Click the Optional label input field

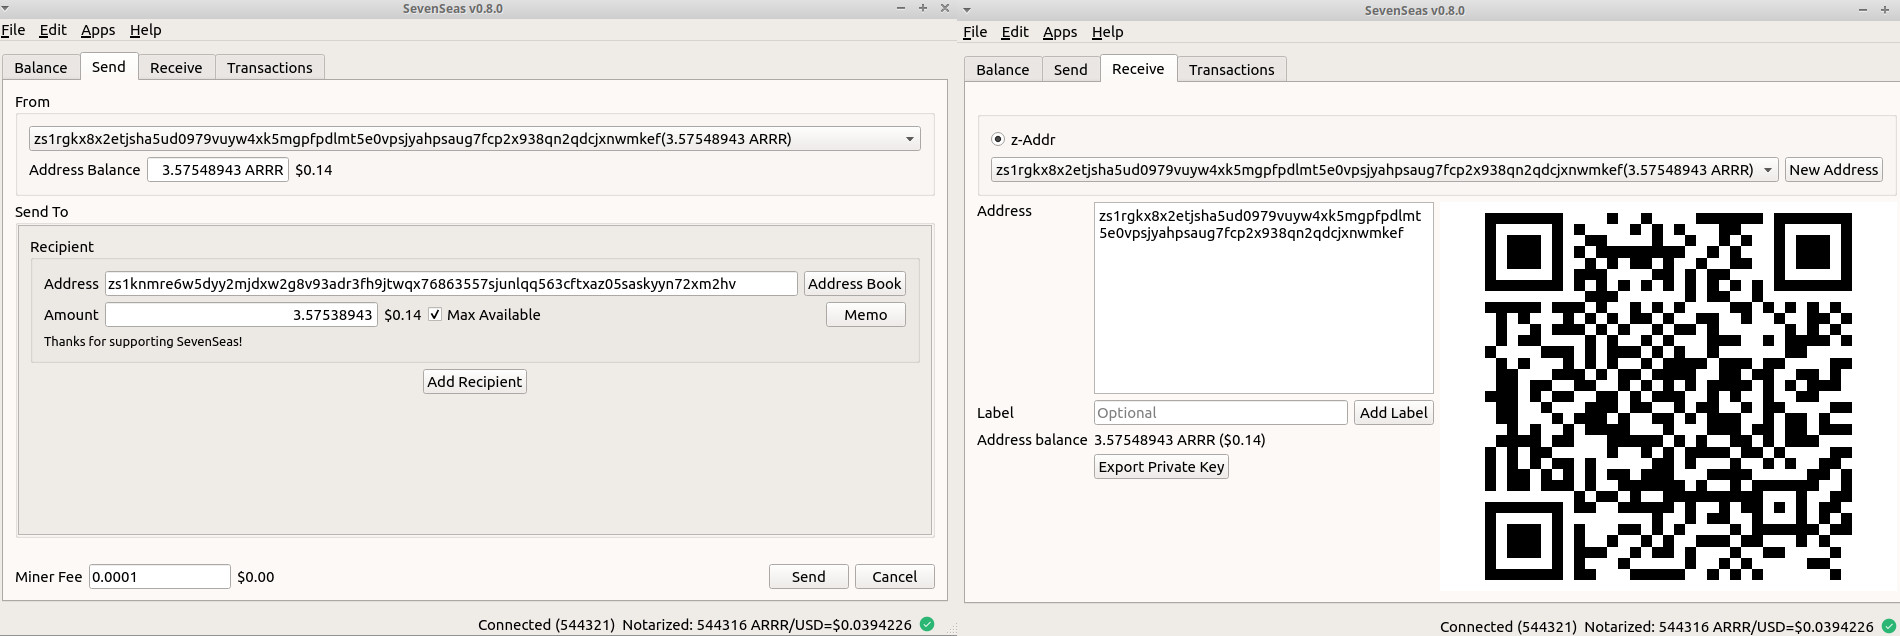(x=1221, y=413)
